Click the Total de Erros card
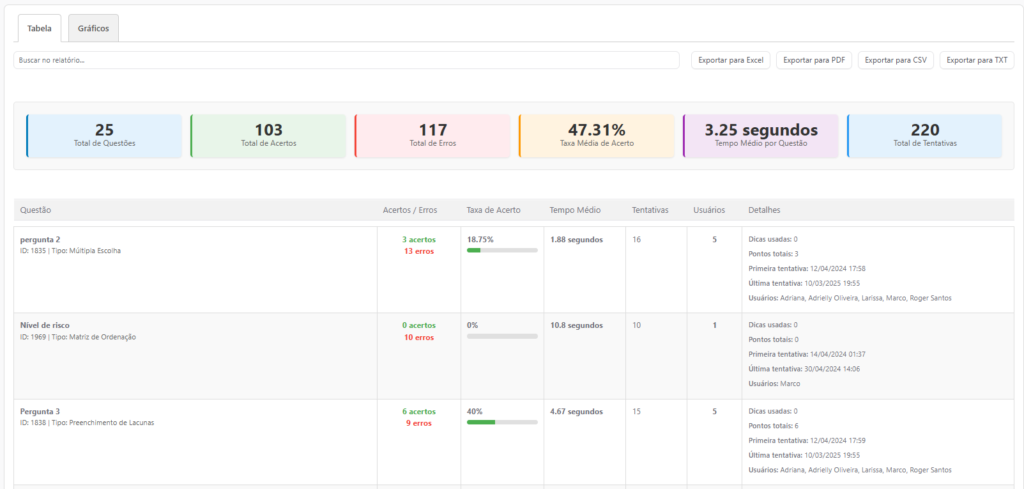The image size is (1024, 489). [x=432, y=136]
